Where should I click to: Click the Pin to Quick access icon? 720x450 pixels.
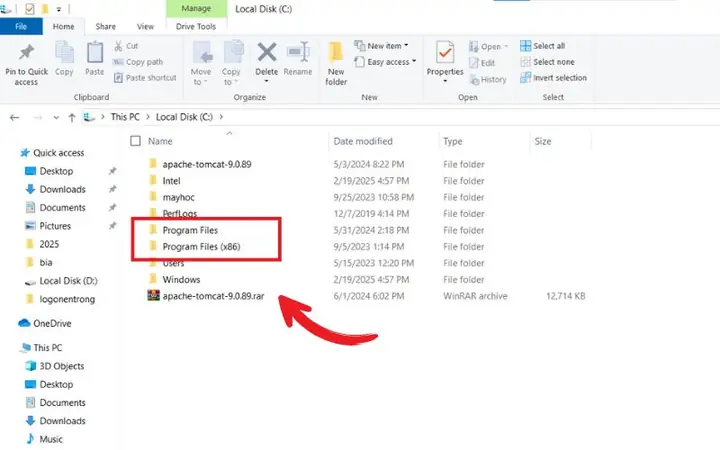click(x=26, y=53)
